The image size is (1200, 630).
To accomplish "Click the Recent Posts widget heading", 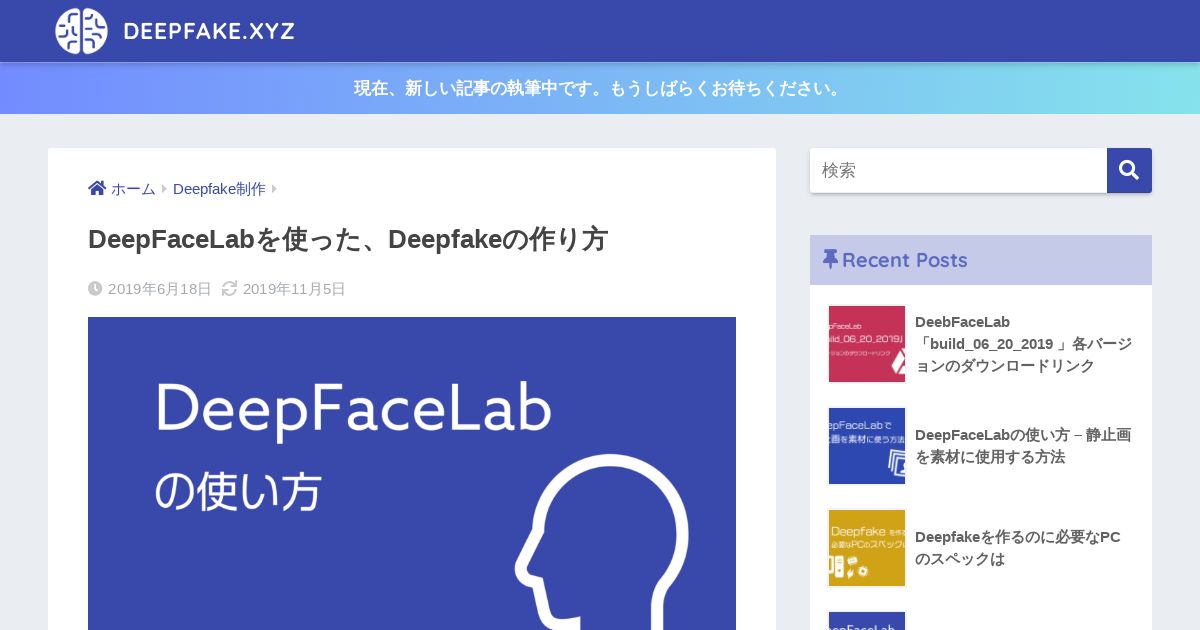I will pyautogui.click(x=981, y=260).
